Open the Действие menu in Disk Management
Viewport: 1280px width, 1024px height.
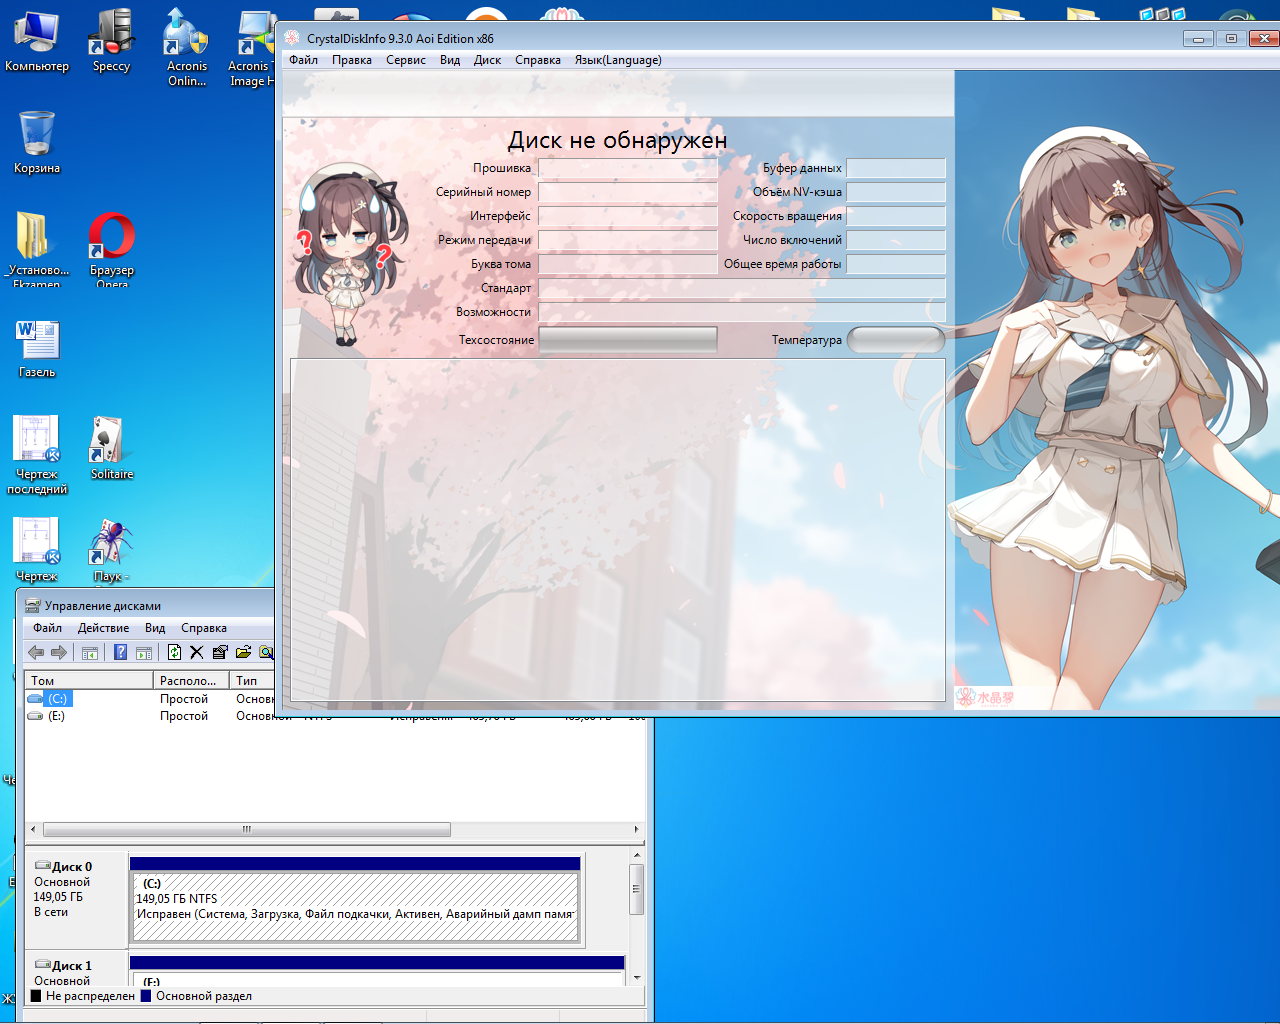point(103,628)
